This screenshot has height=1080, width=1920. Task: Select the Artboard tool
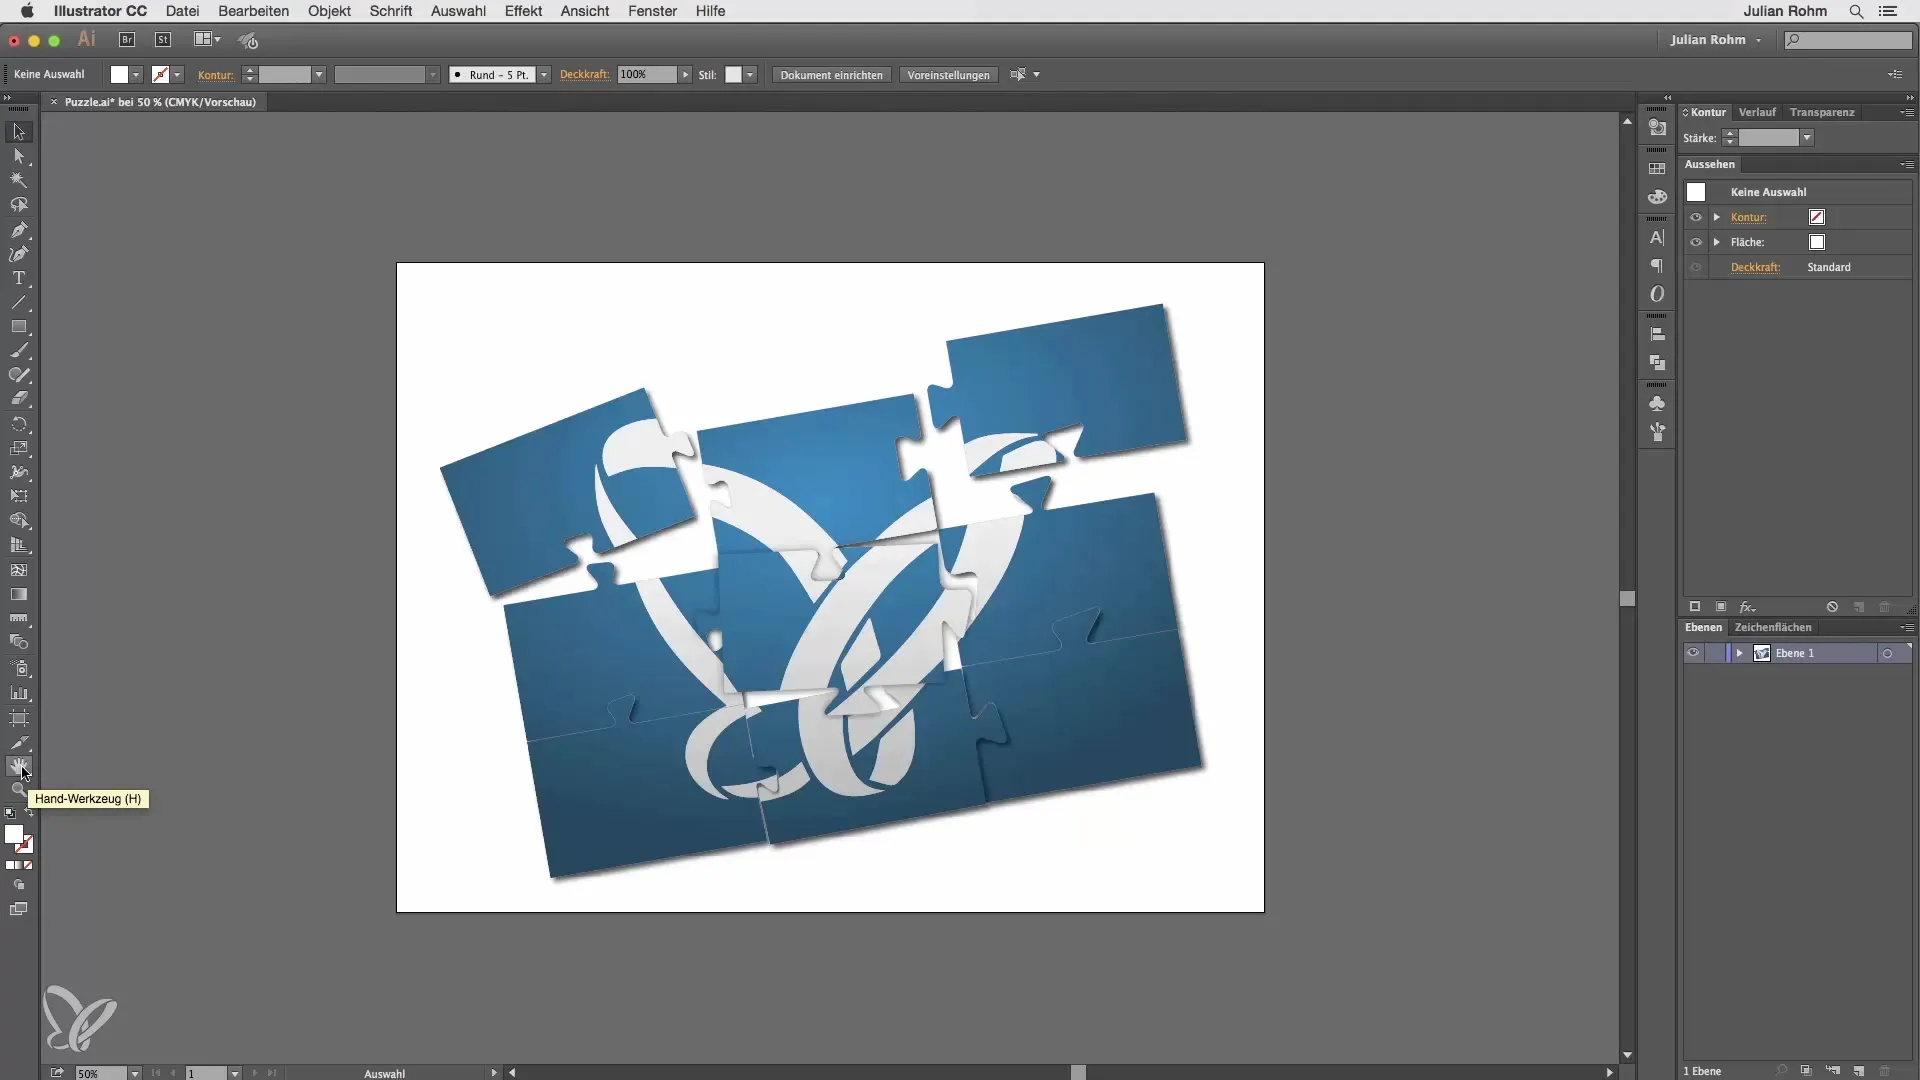(x=19, y=718)
